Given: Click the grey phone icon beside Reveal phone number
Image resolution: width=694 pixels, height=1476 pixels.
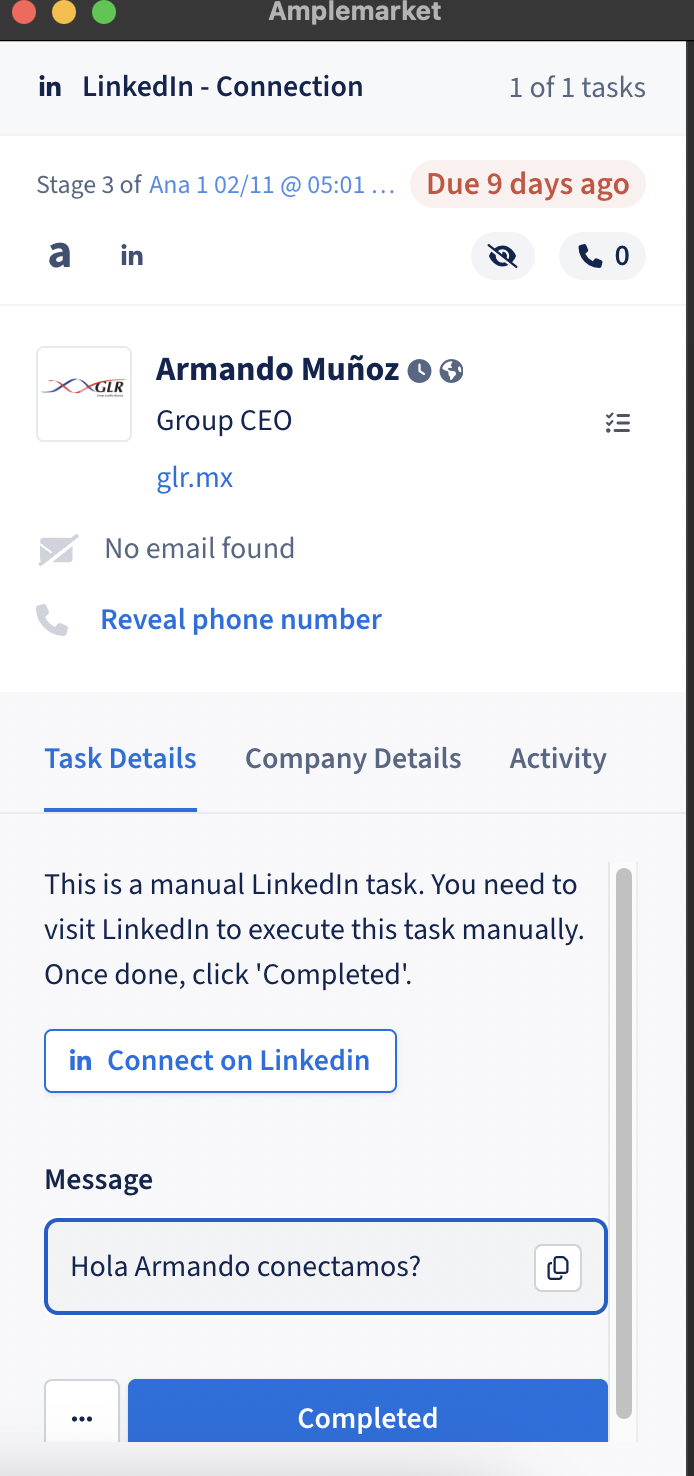Looking at the screenshot, I should coord(52,620).
